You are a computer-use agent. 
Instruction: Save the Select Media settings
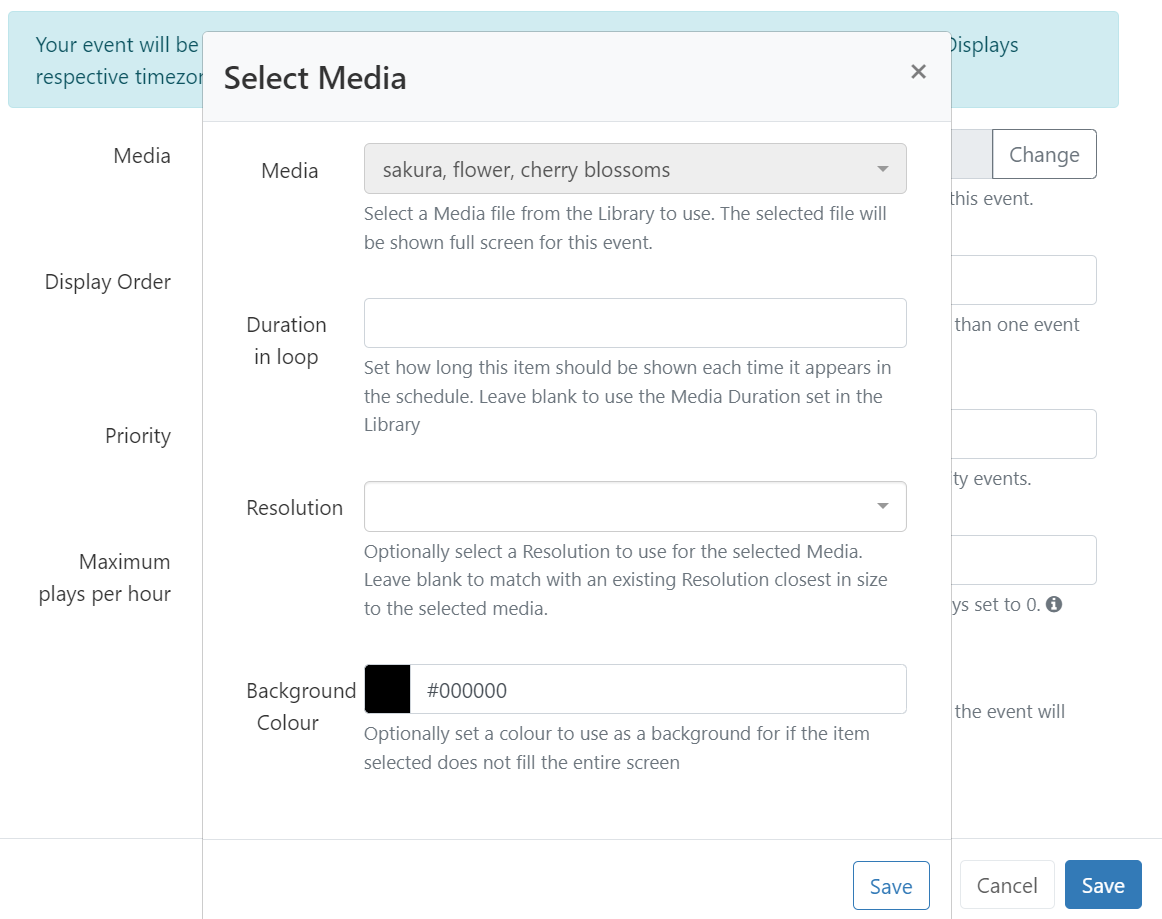(x=890, y=885)
